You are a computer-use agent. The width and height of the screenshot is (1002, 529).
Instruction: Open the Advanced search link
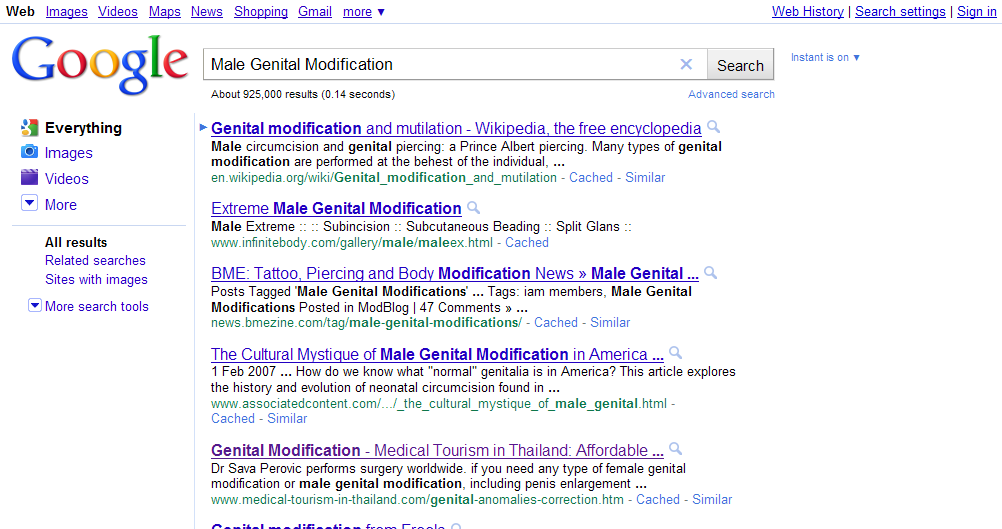tap(731, 94)
